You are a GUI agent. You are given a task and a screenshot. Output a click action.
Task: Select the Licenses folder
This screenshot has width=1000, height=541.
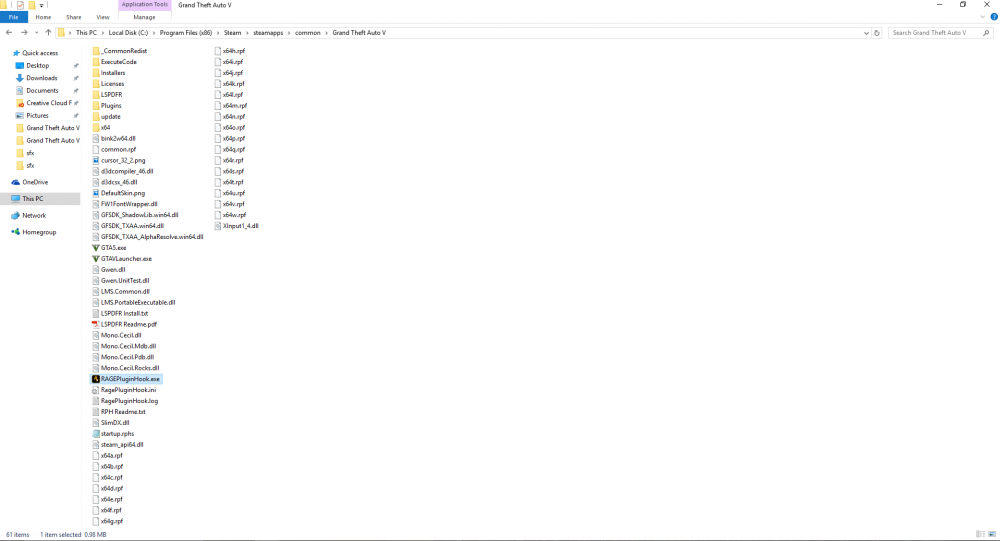point(108,84)
